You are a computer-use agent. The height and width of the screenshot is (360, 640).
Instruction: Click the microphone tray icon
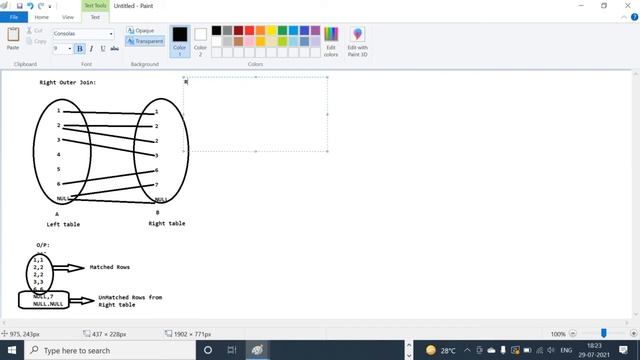(x=503, y=350)
